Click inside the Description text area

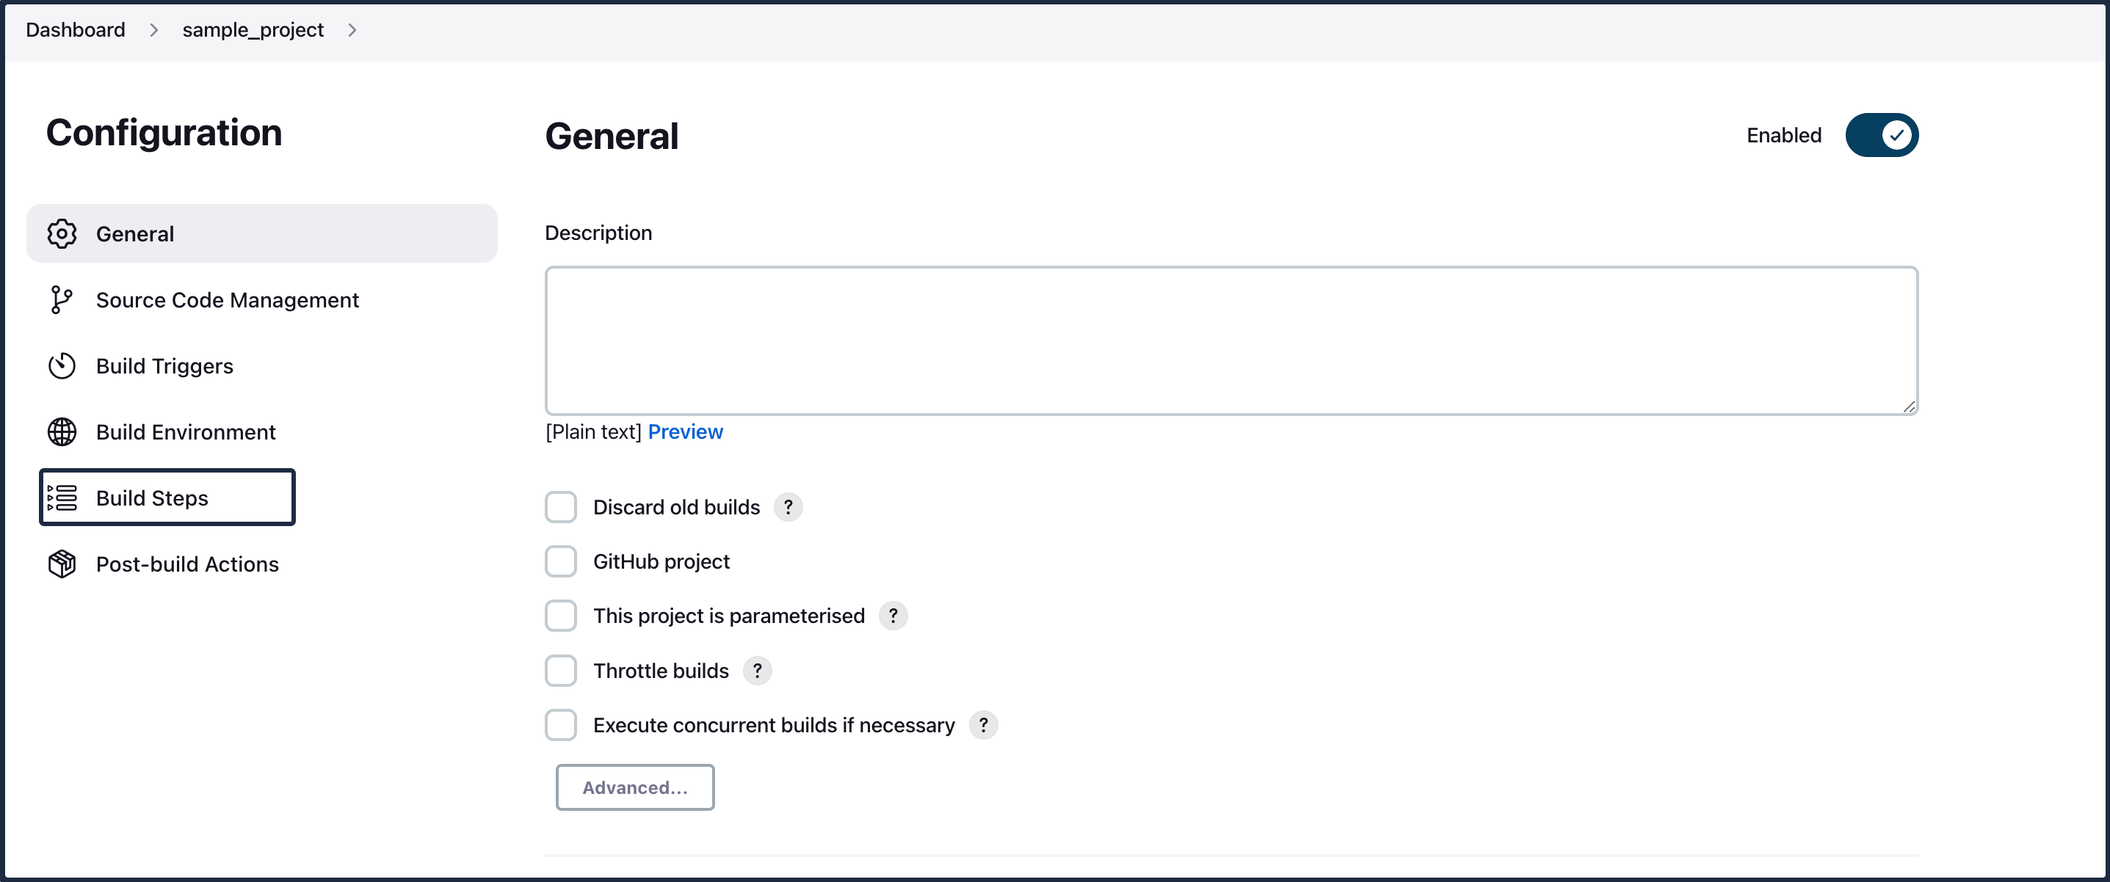1230,340
